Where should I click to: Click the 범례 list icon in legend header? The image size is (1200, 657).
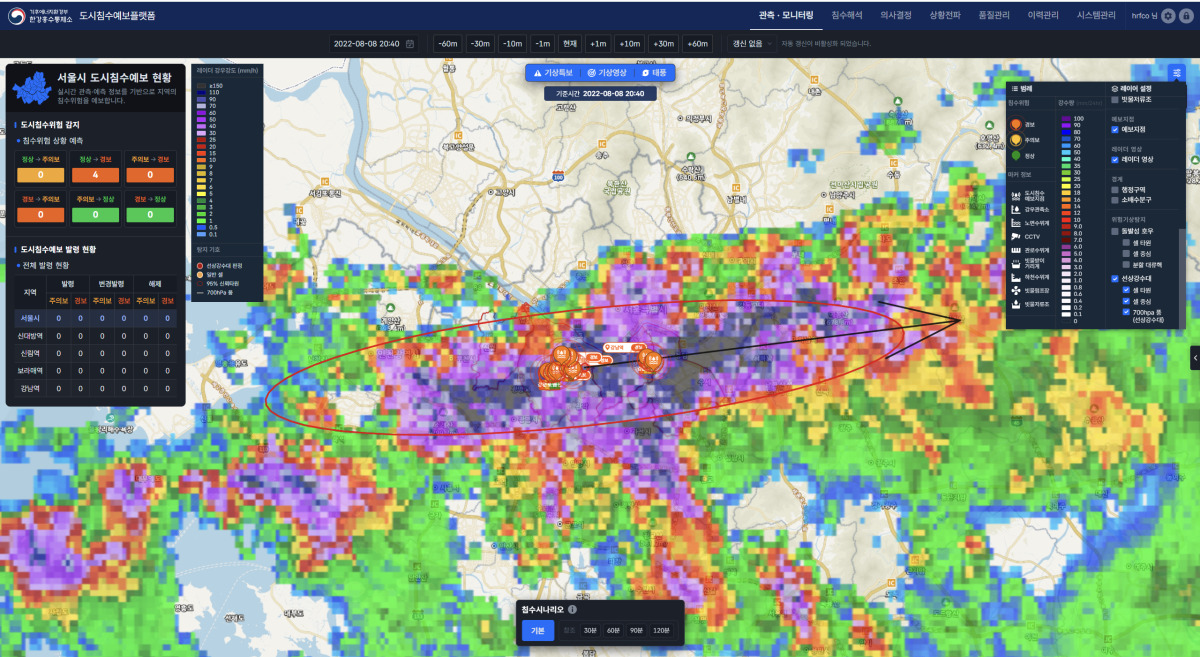pyautogui.click(x=1014, y=88)
